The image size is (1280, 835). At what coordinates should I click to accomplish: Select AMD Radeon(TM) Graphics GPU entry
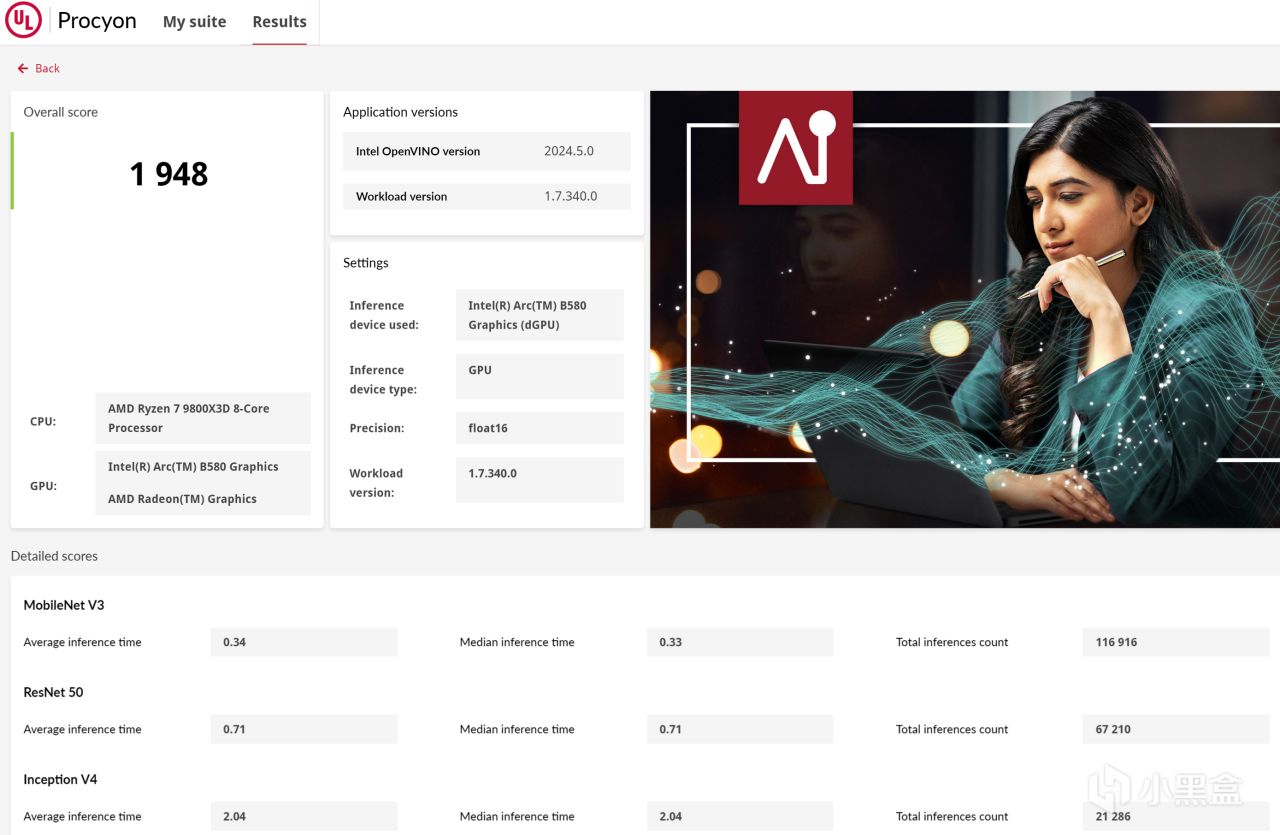(x=182, y=499)
